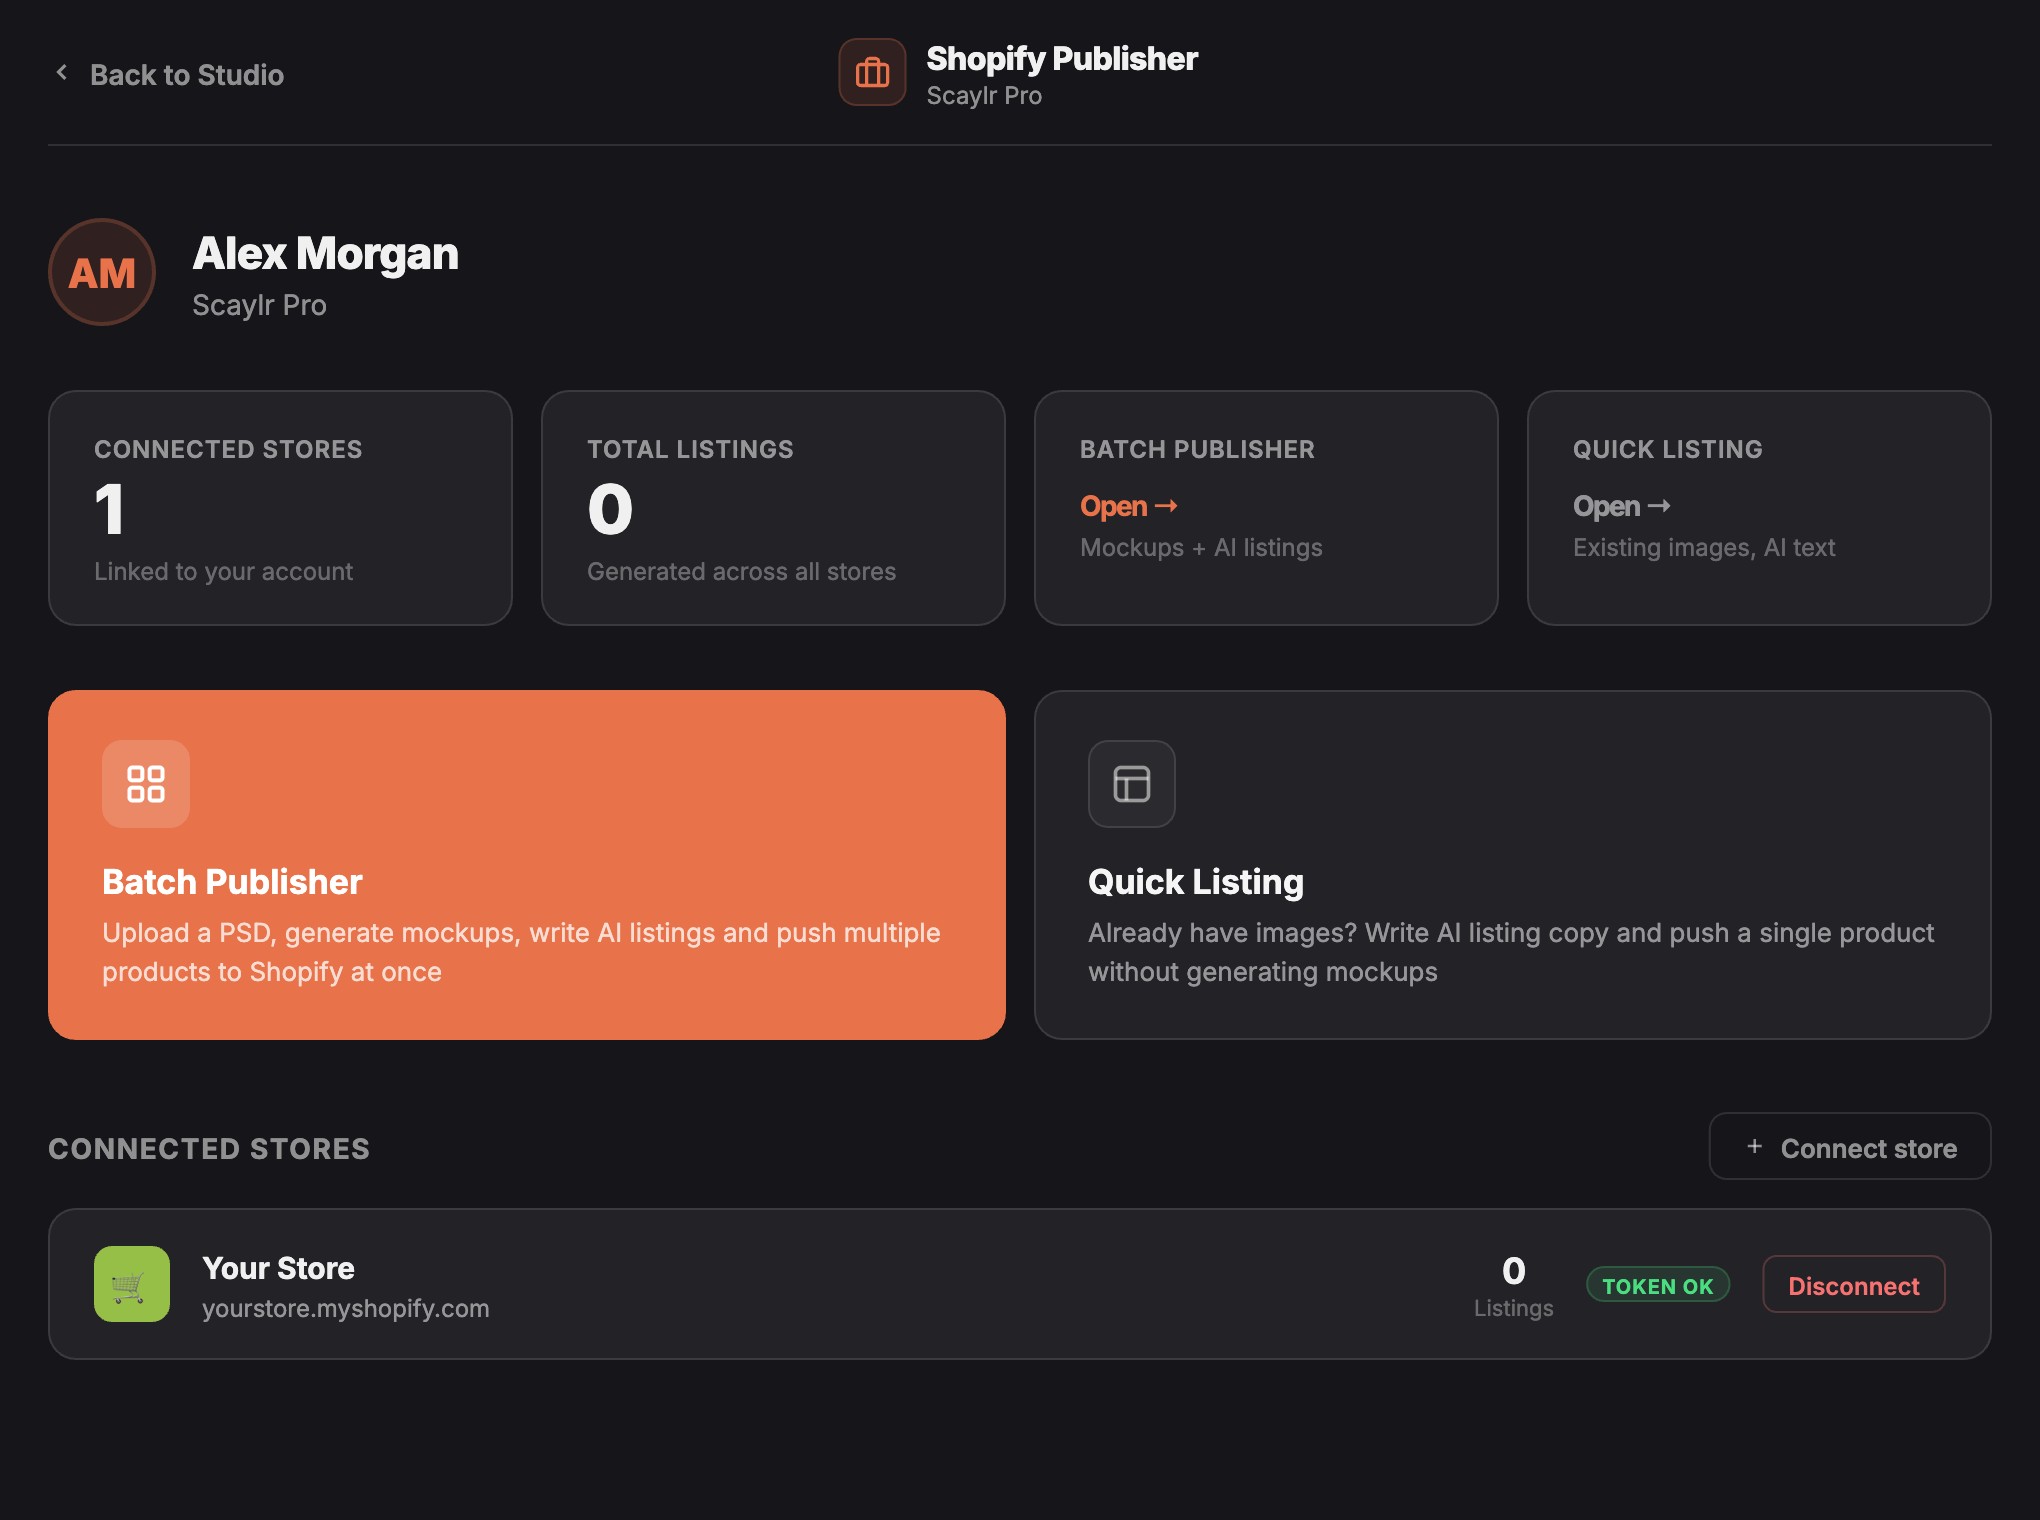Click the Alex Morgan name heading
Screen dimensions: 2040x1520
(x=326, y=254)
